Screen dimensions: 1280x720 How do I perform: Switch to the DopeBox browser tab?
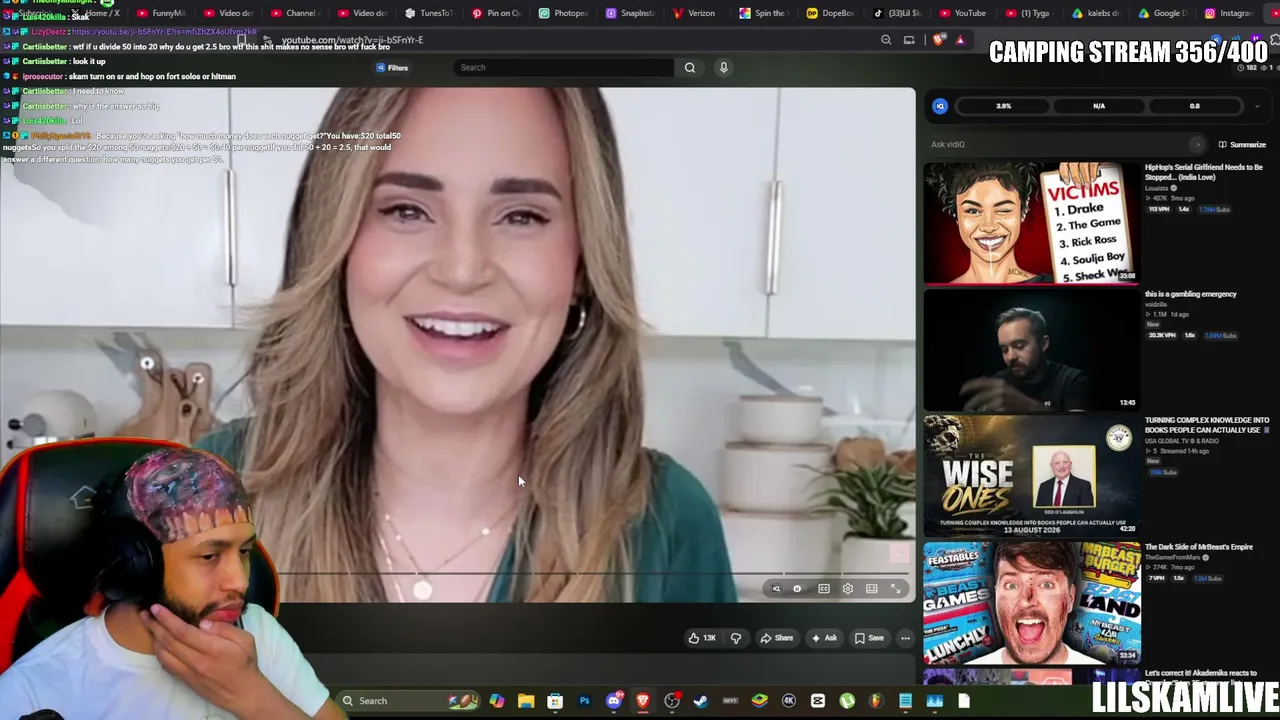[831, 13]
